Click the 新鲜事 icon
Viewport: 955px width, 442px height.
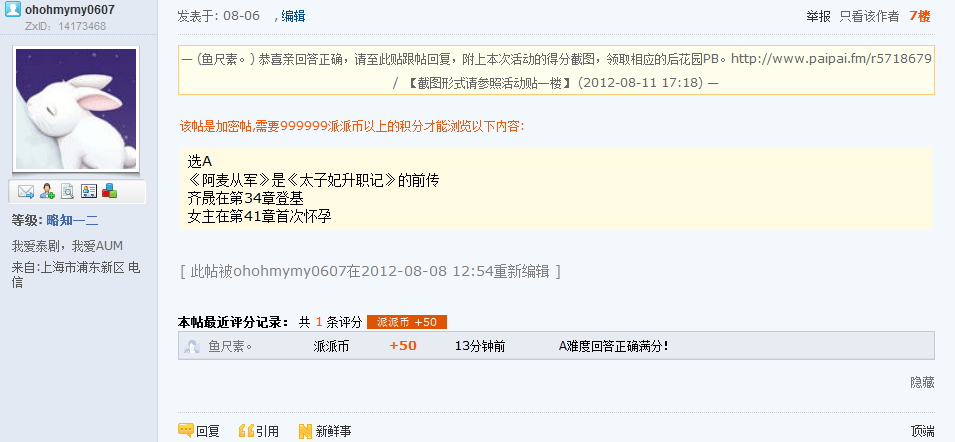tap(305, 431)
